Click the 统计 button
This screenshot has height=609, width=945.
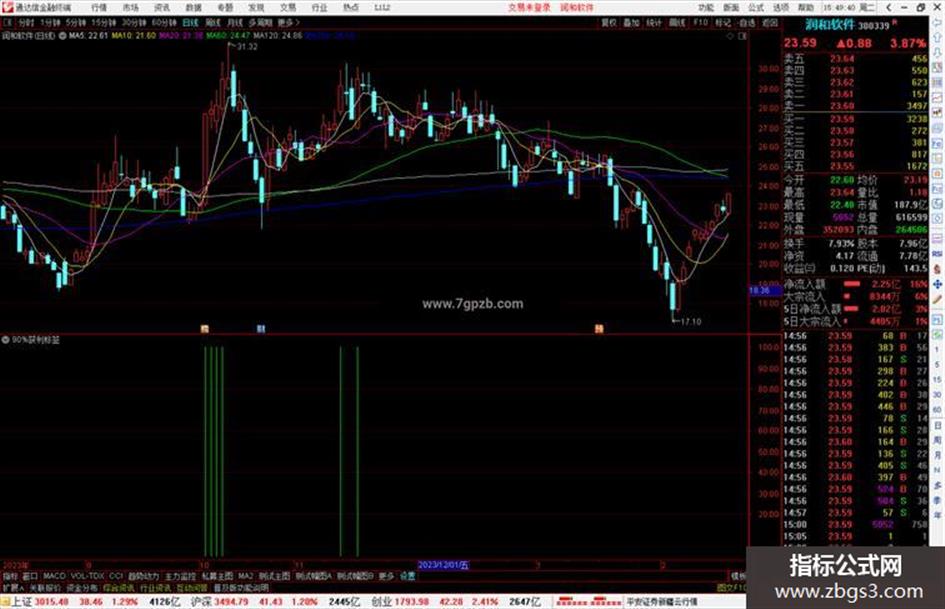[654, 23]
